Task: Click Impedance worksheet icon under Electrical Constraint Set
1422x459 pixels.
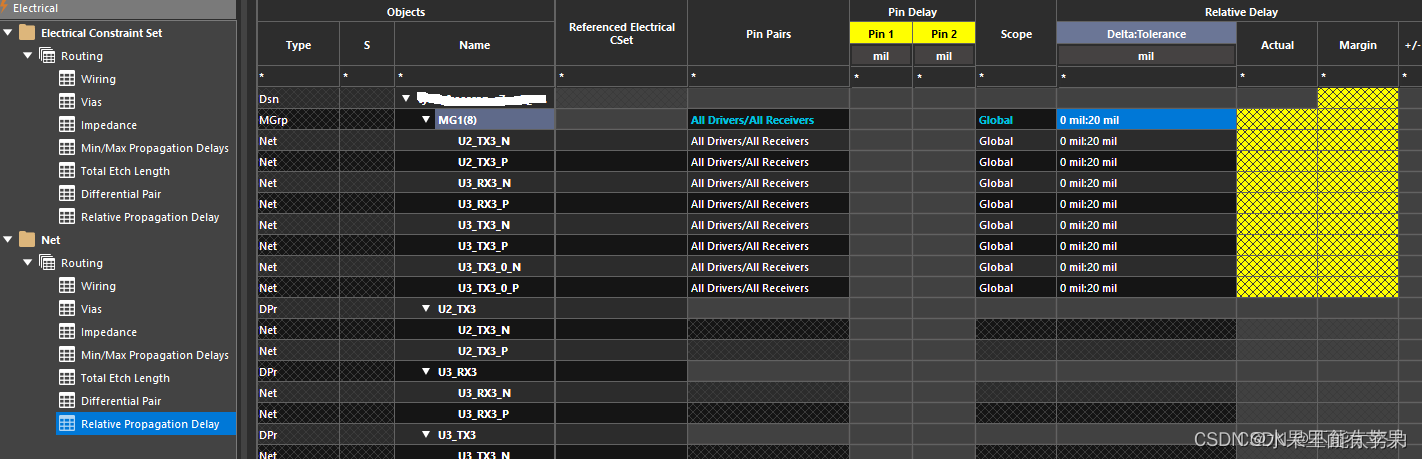Action: 67,125
